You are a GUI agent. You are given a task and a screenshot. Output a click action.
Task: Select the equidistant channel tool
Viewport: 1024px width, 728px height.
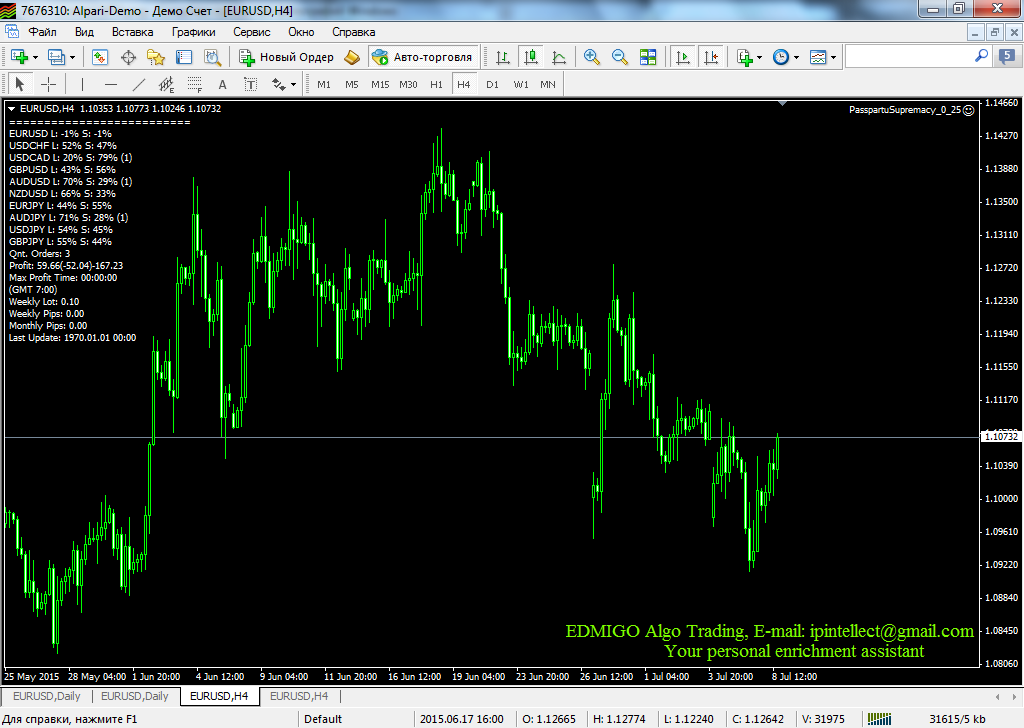(167, 84)
